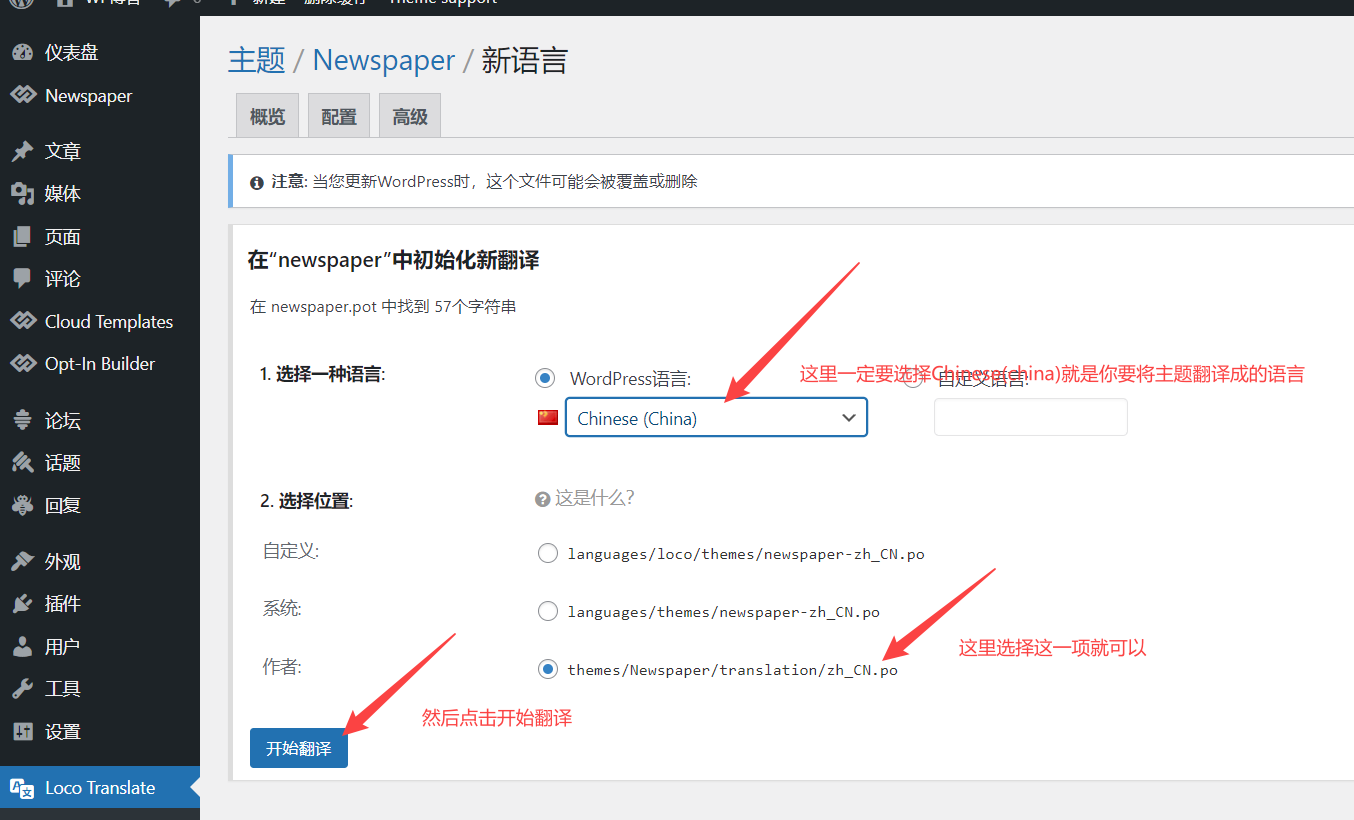Choose 自定义 location languages/loco/themes radio

click(547, 553)
